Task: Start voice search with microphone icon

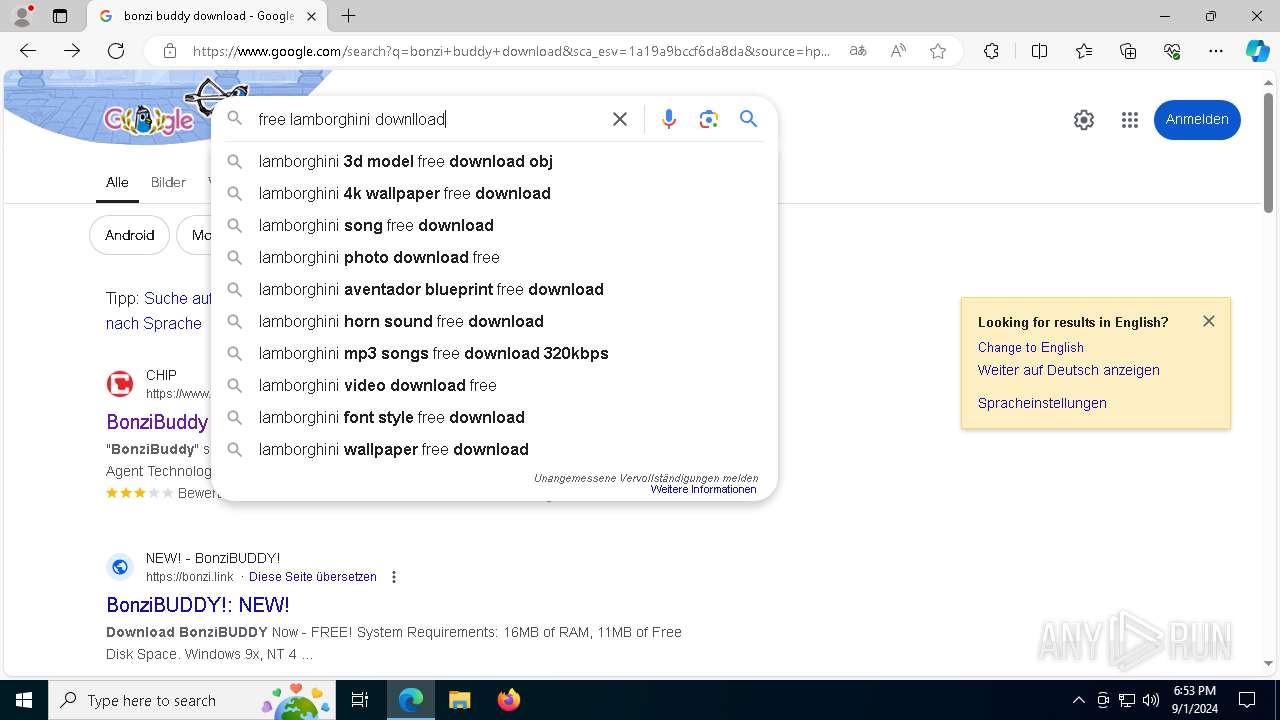Action: pyautogui.click(x=669, y=119)
